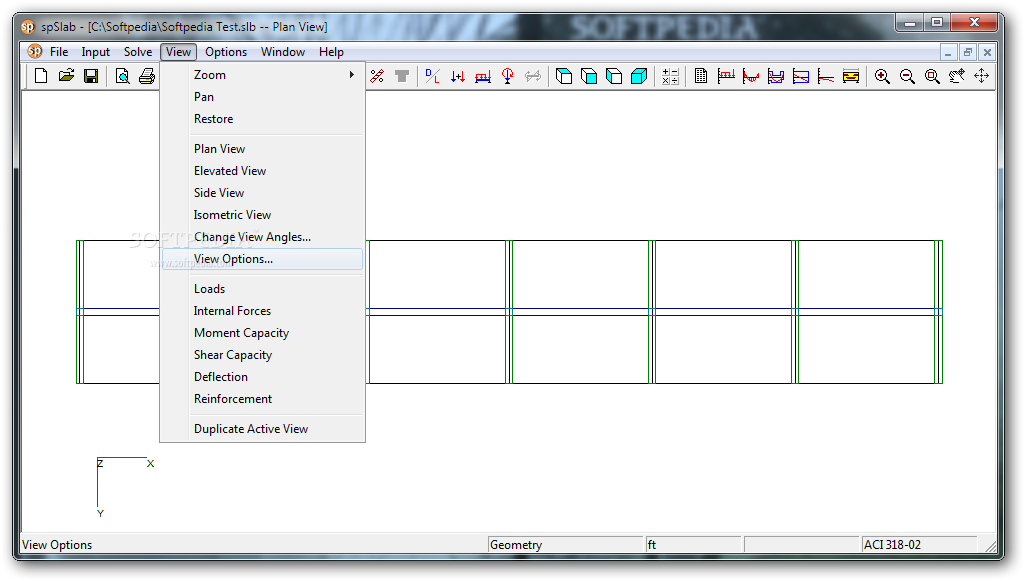Click the change view angles hand icon

pos(957,76)
